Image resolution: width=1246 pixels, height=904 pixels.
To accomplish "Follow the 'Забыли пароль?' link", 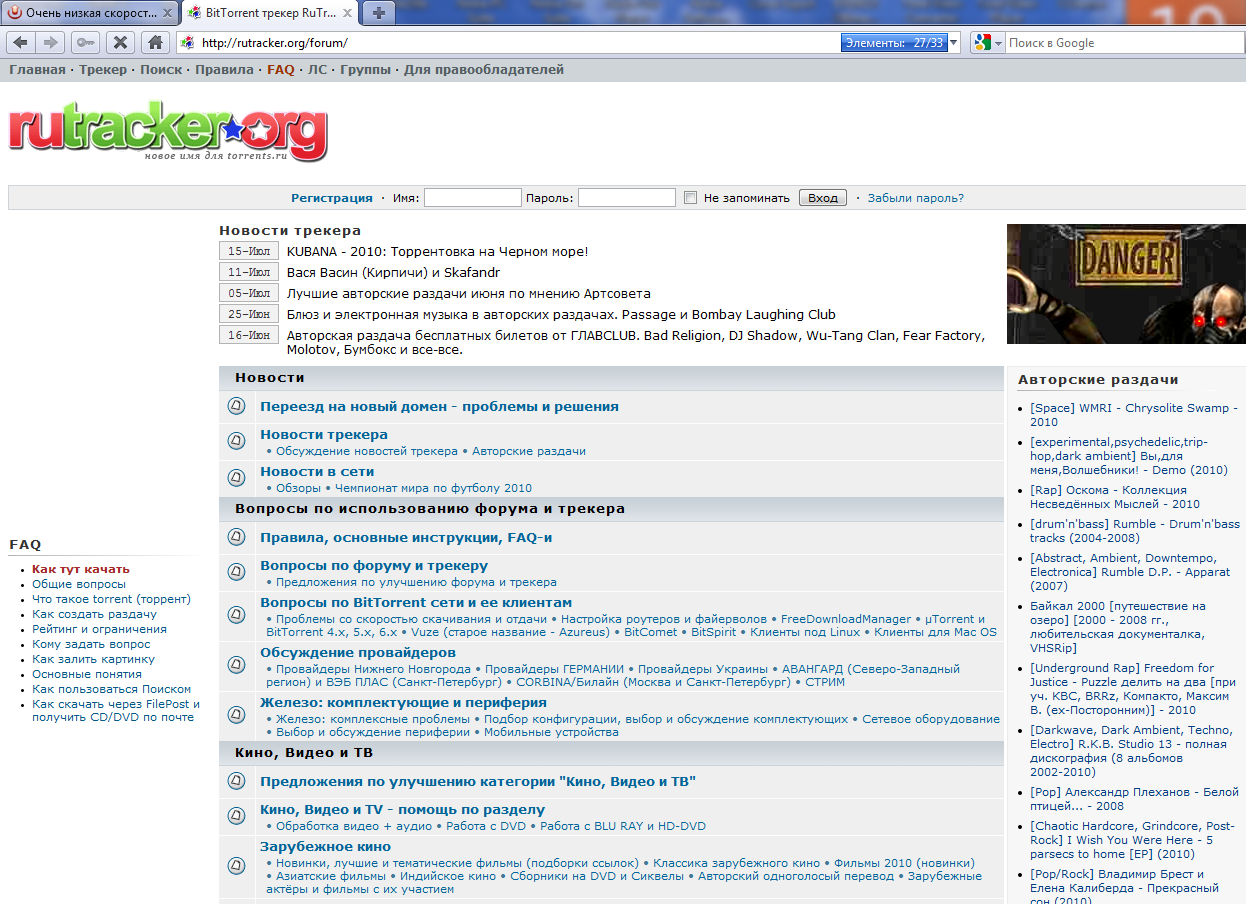I will click(915, 198).
